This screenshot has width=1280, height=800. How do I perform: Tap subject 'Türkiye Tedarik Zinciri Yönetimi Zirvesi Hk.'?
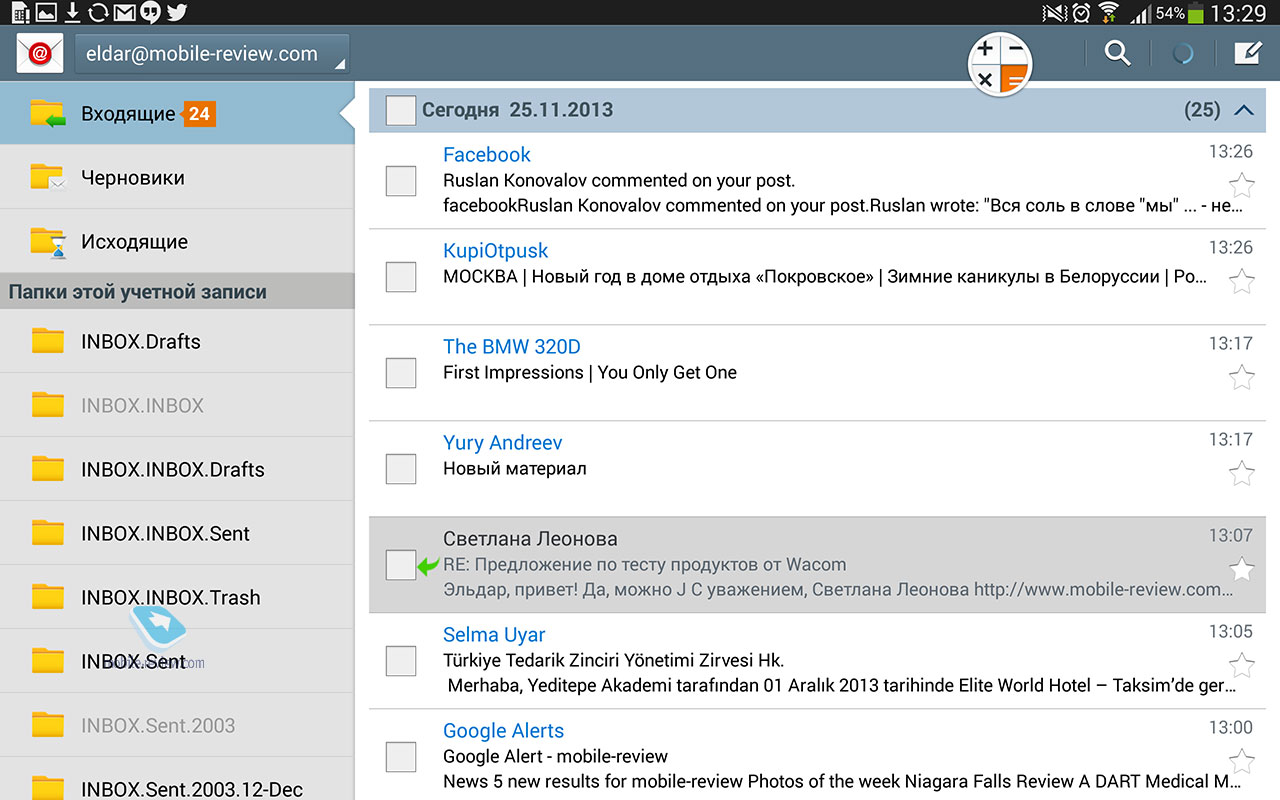click(x=613, y=660)
